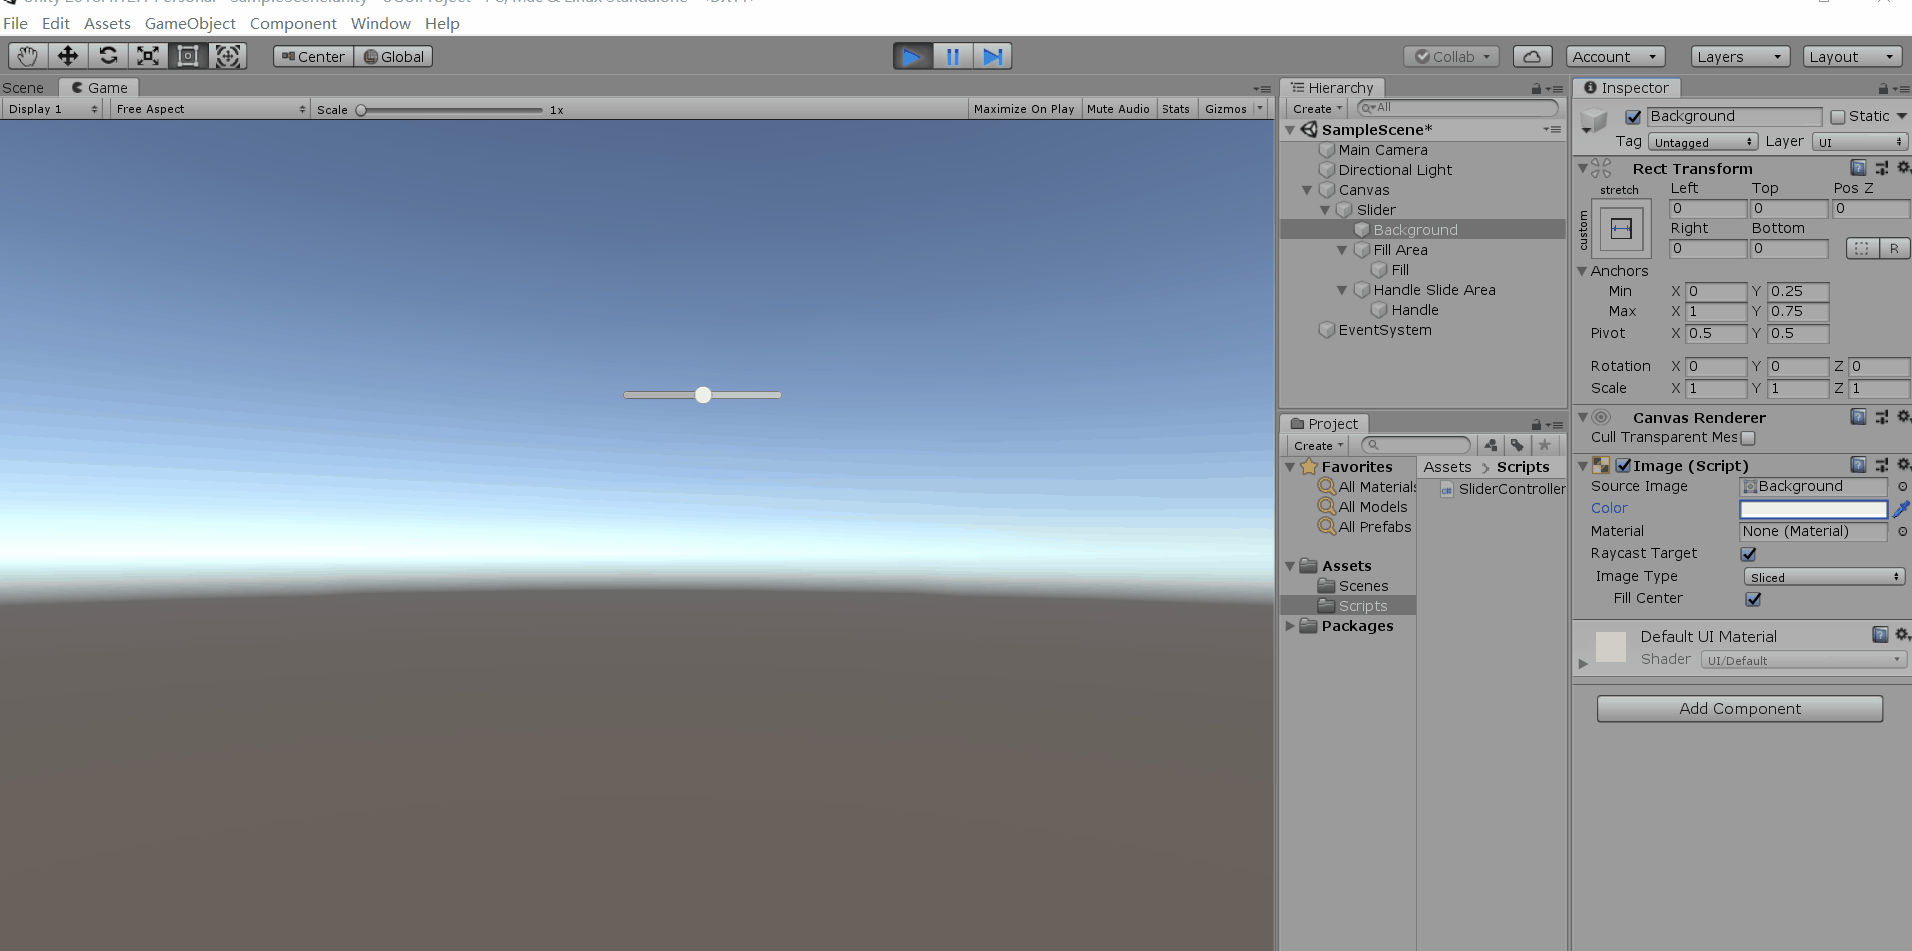This screenshot has height=951, width=1912.
Task: Lock the Hierarchy panel
Action: tap(1537, 88)
